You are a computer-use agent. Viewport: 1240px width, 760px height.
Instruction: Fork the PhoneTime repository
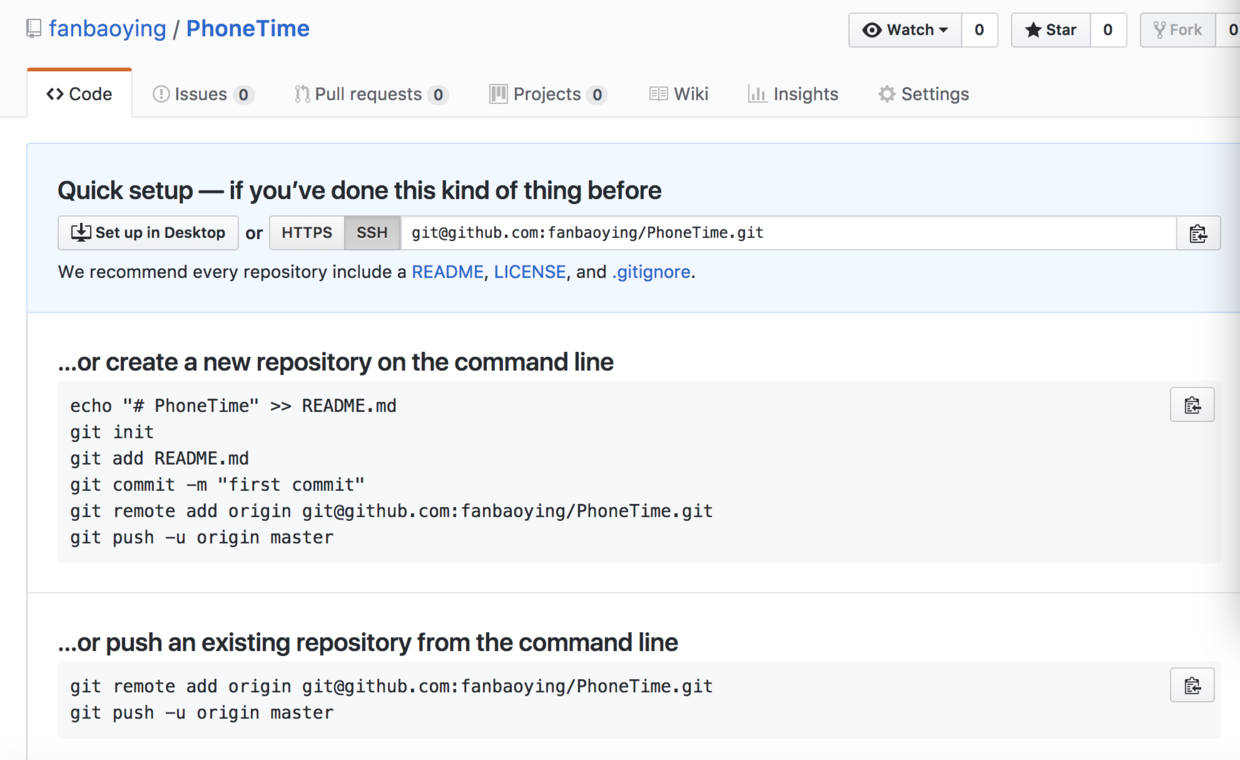tap(1178, 30)
